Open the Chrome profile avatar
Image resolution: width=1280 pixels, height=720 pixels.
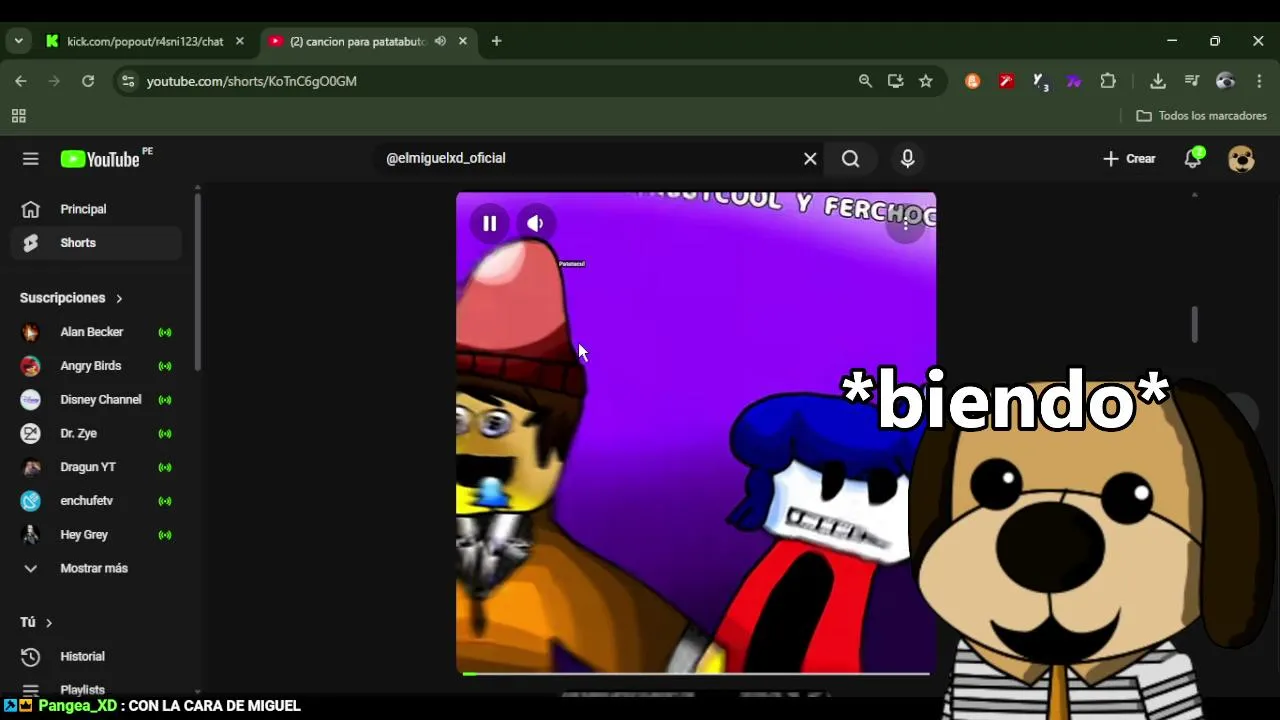1225,81
